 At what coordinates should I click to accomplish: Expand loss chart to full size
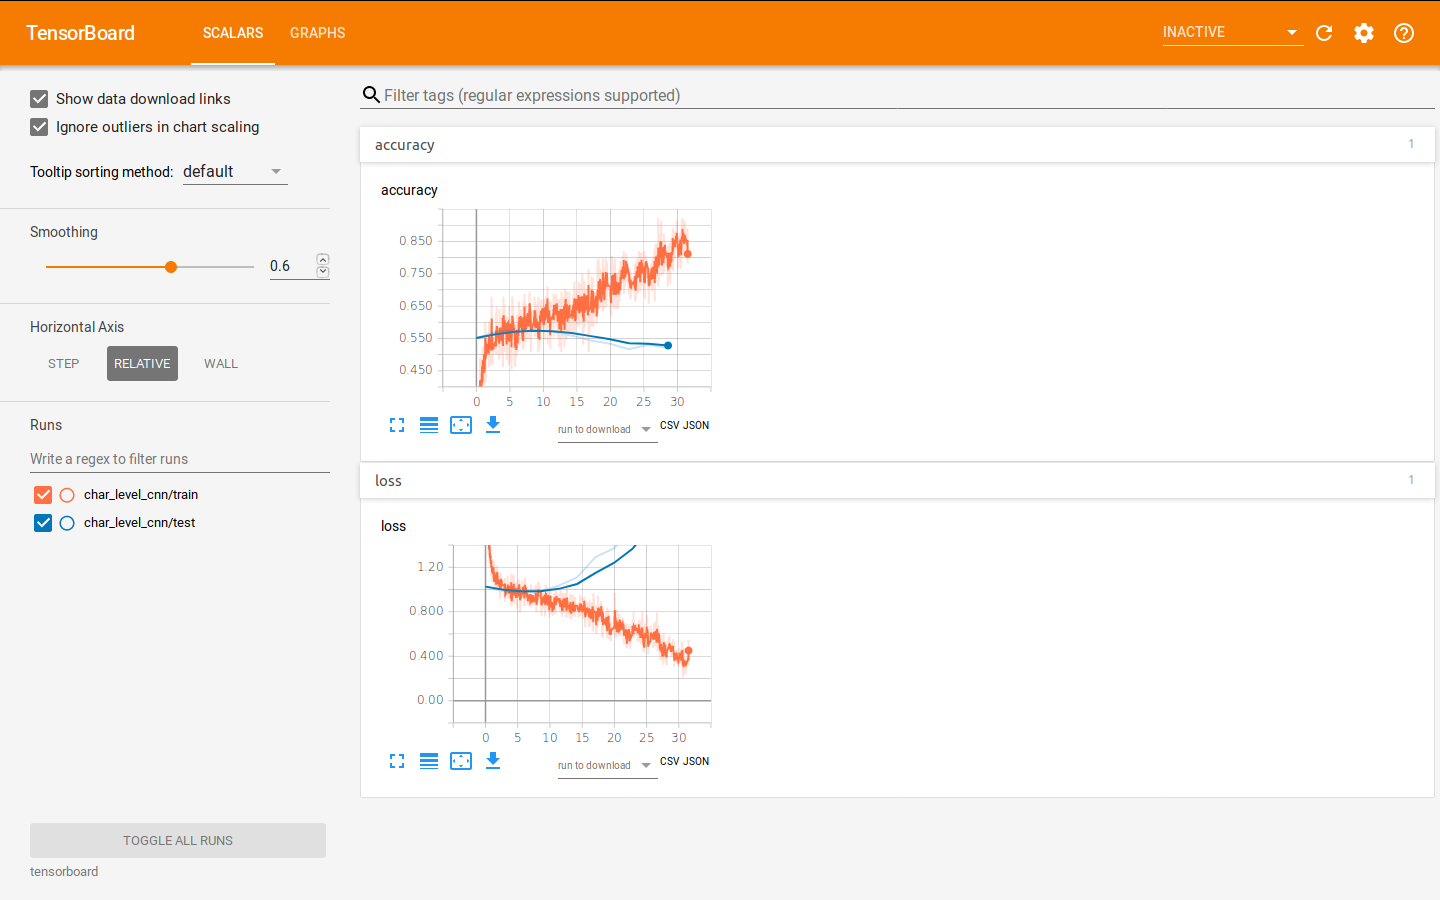pos(397,761)
